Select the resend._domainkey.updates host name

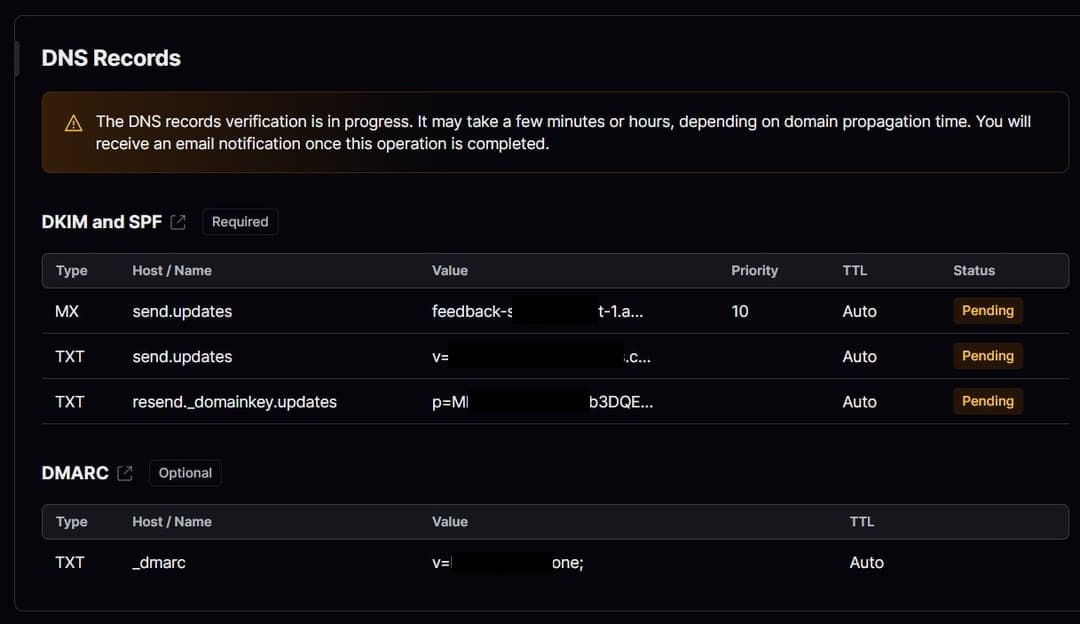point(234,402)
